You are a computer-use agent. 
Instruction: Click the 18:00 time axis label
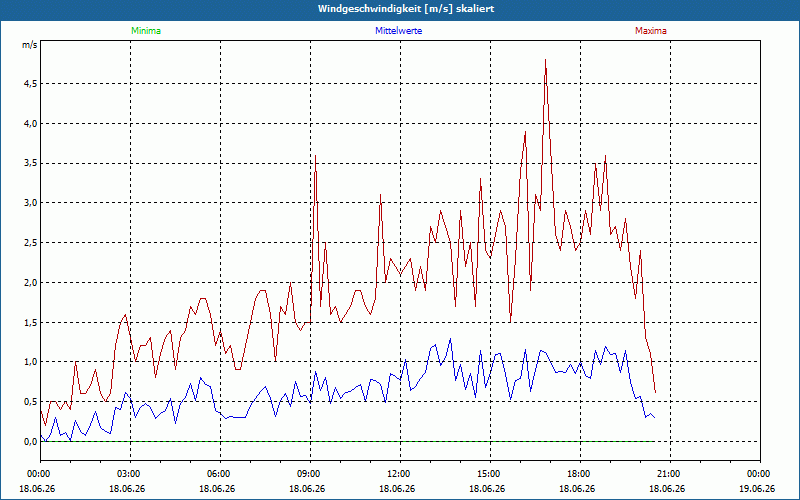[x=581, y=474]
